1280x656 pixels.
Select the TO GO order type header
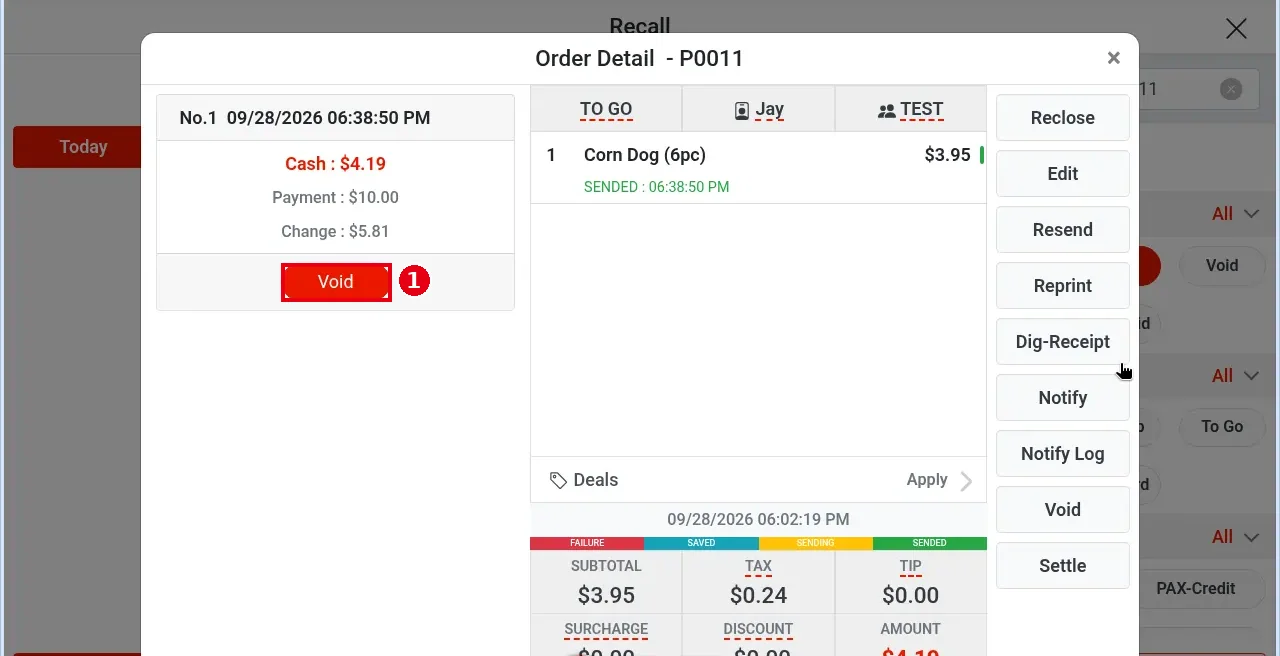point(606,109)
